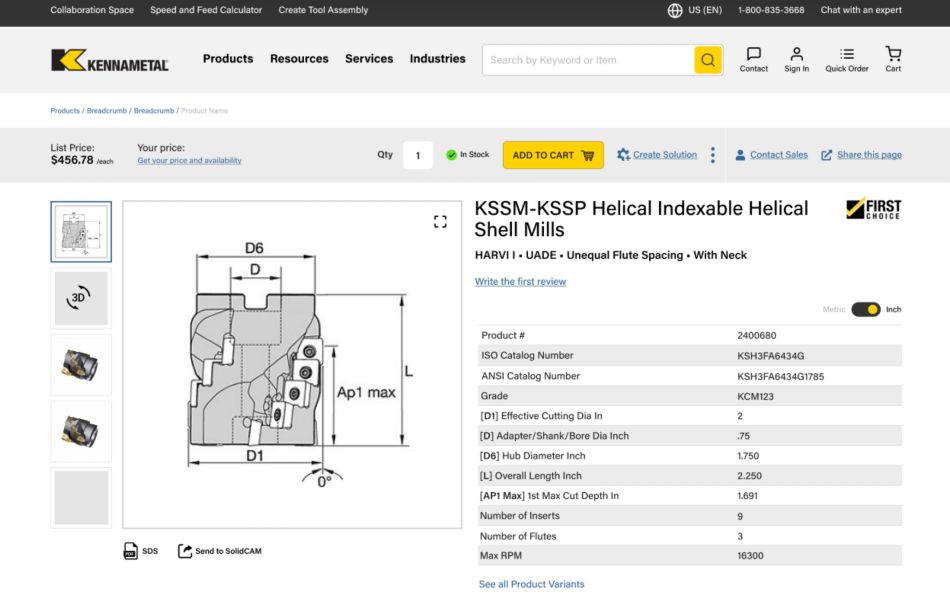This screenshot has width=950, height=599.
Task: Open Create Tool Assembly
Action: (x=323, y=10)
